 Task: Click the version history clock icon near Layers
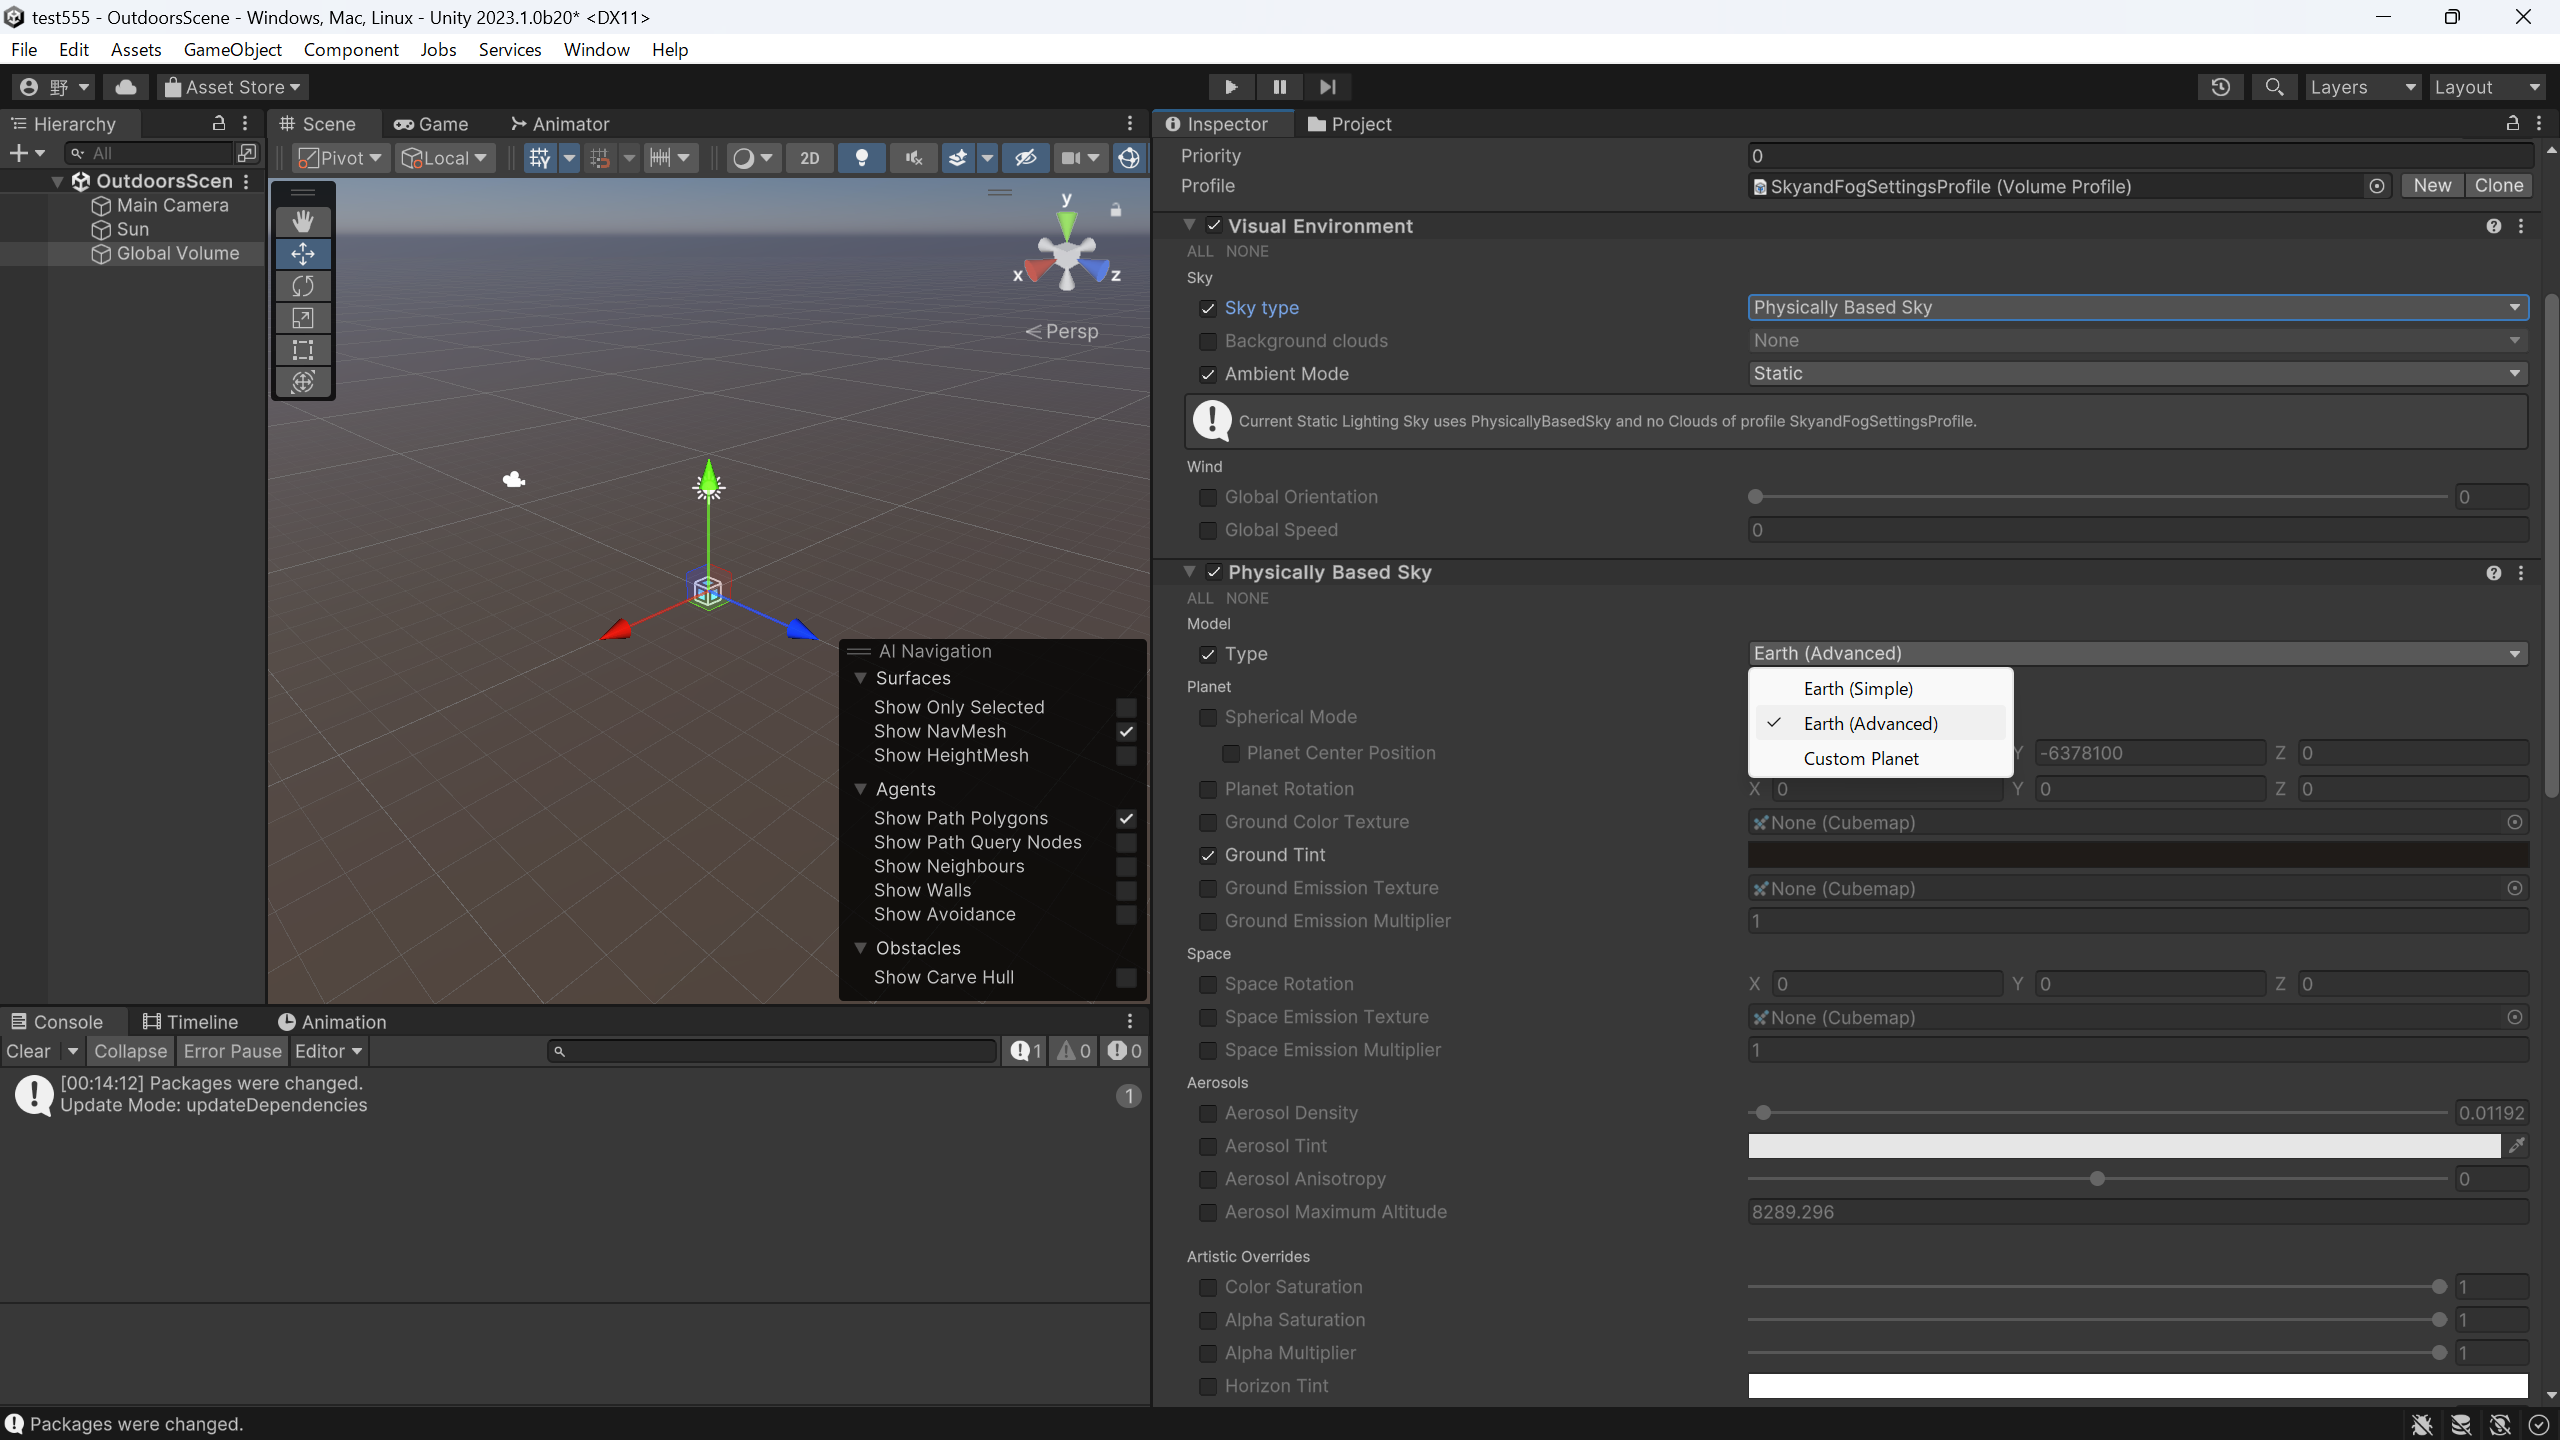point(2219,87)
